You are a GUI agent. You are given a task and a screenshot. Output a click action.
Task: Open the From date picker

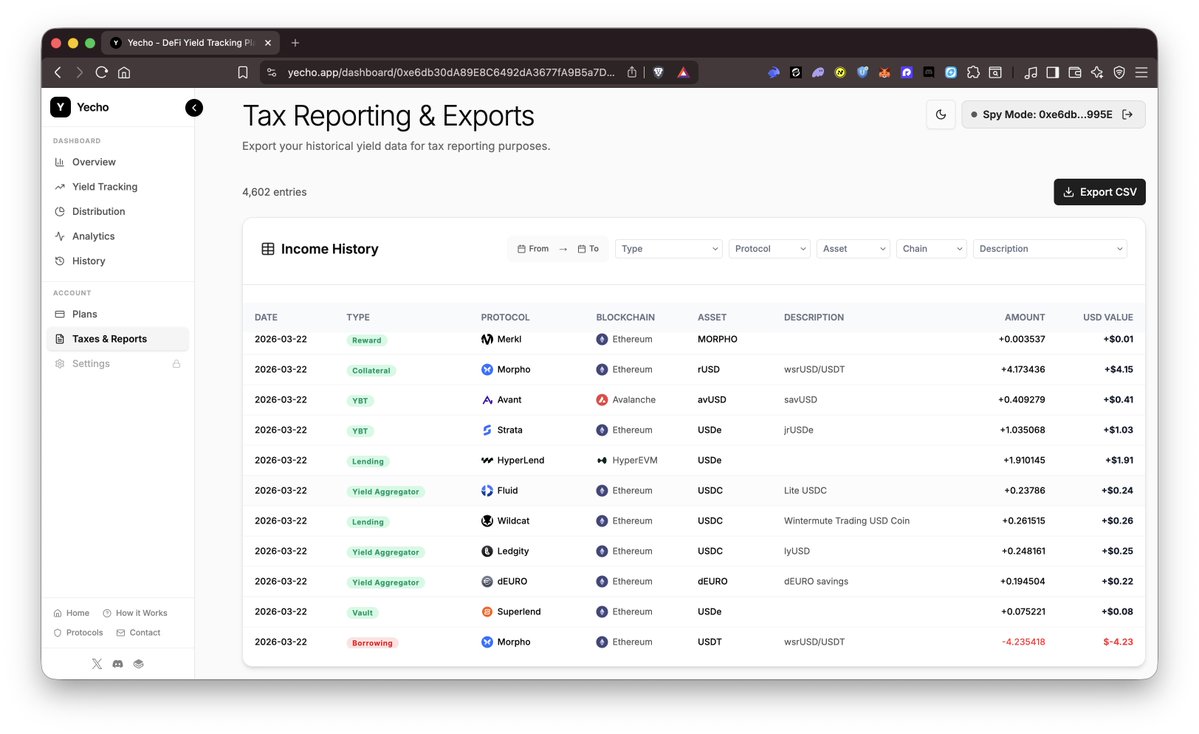[533, 248]
